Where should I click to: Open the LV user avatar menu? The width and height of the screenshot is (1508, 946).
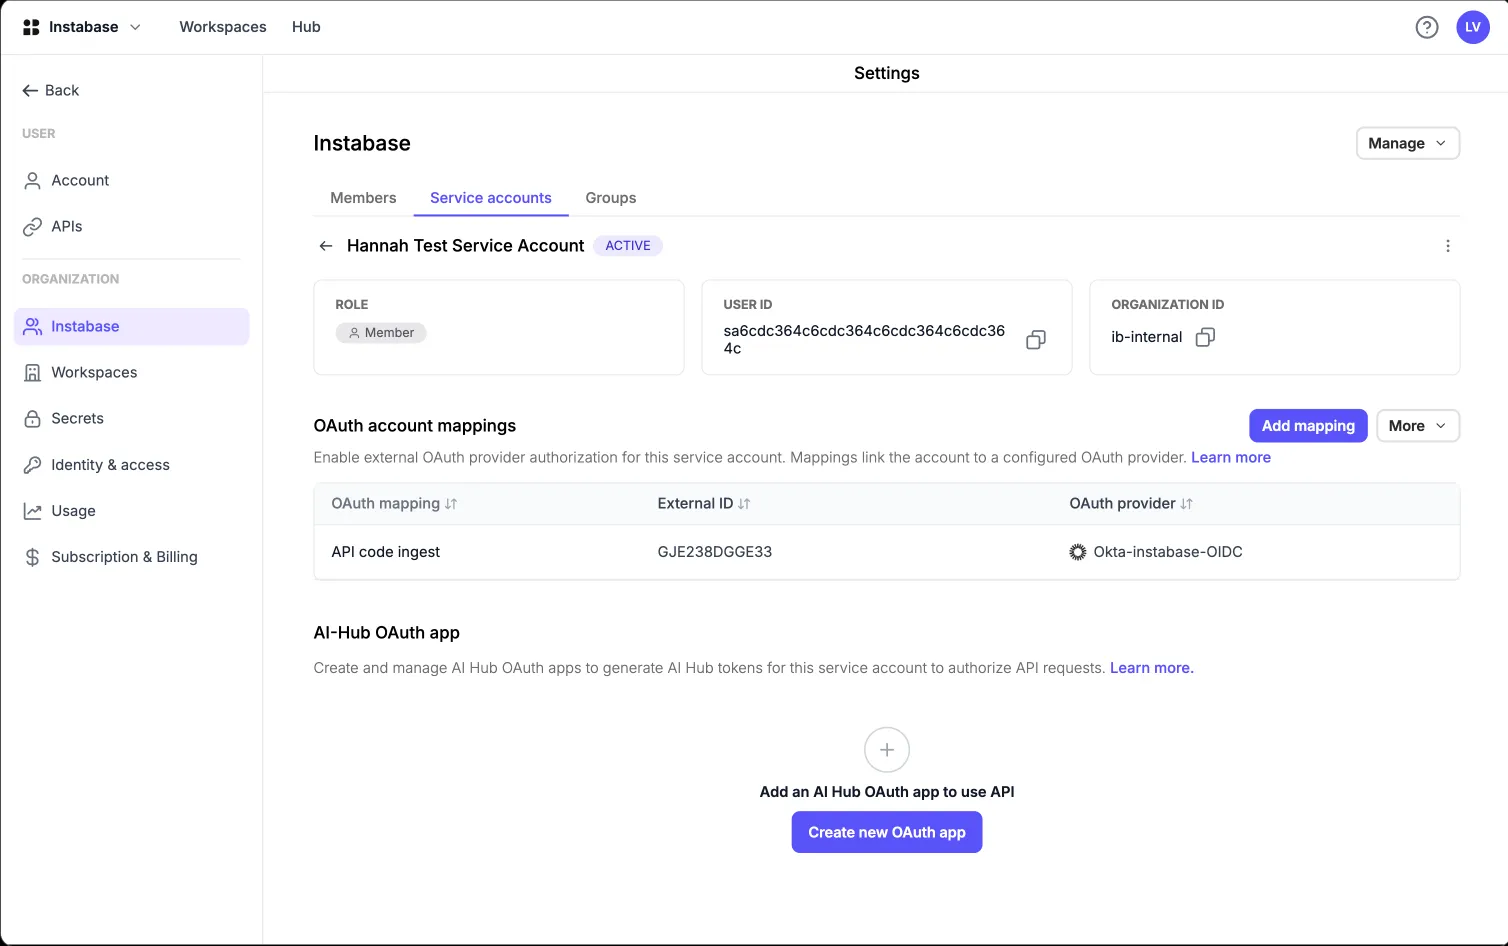click(x=1473, y=27)
